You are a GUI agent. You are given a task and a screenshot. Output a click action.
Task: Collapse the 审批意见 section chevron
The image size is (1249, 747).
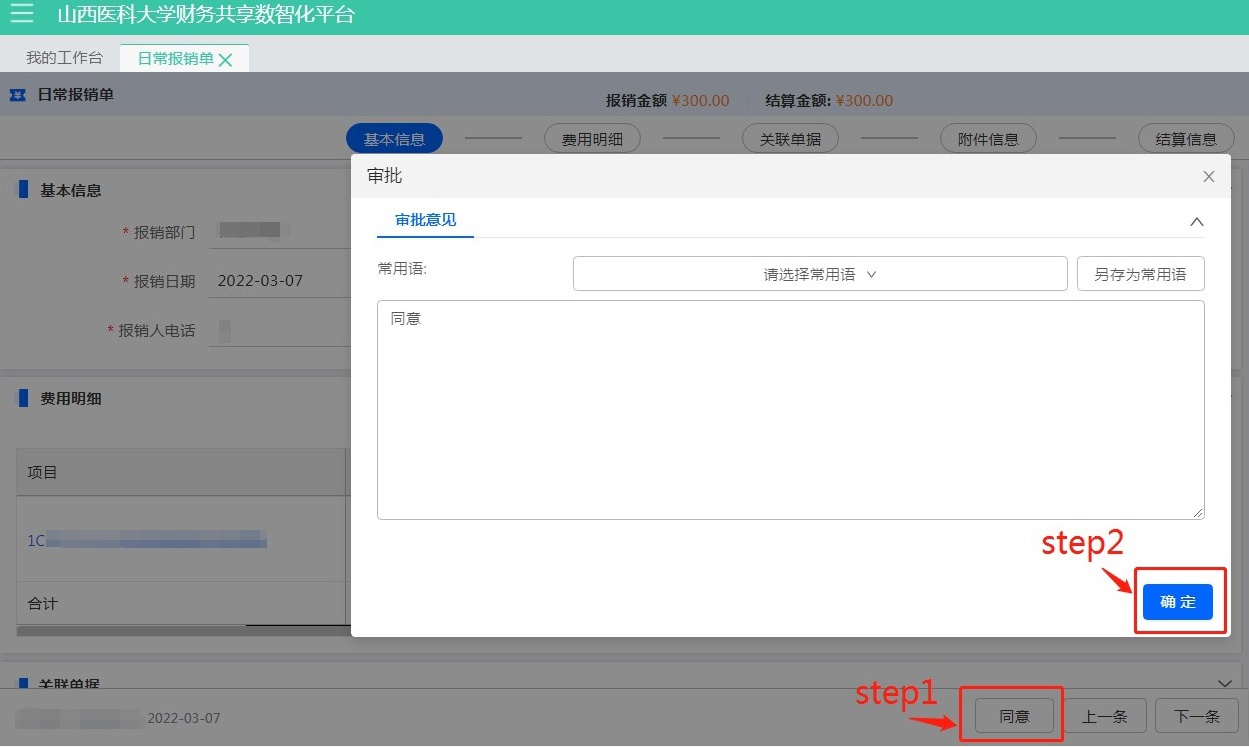point(1196,222)
